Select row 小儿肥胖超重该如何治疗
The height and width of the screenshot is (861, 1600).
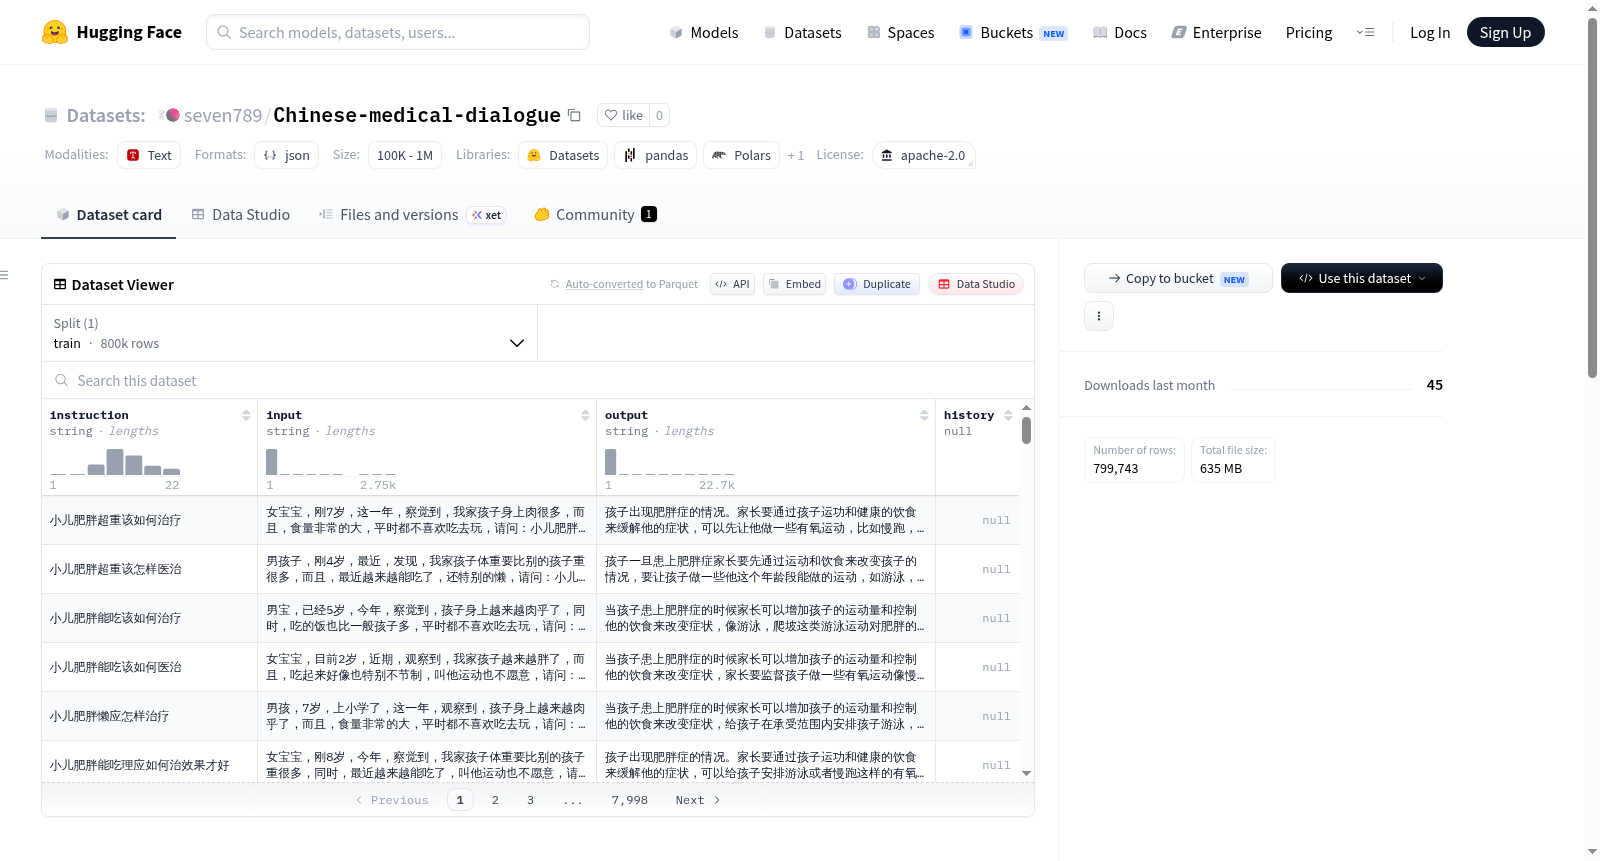point(530,520)
